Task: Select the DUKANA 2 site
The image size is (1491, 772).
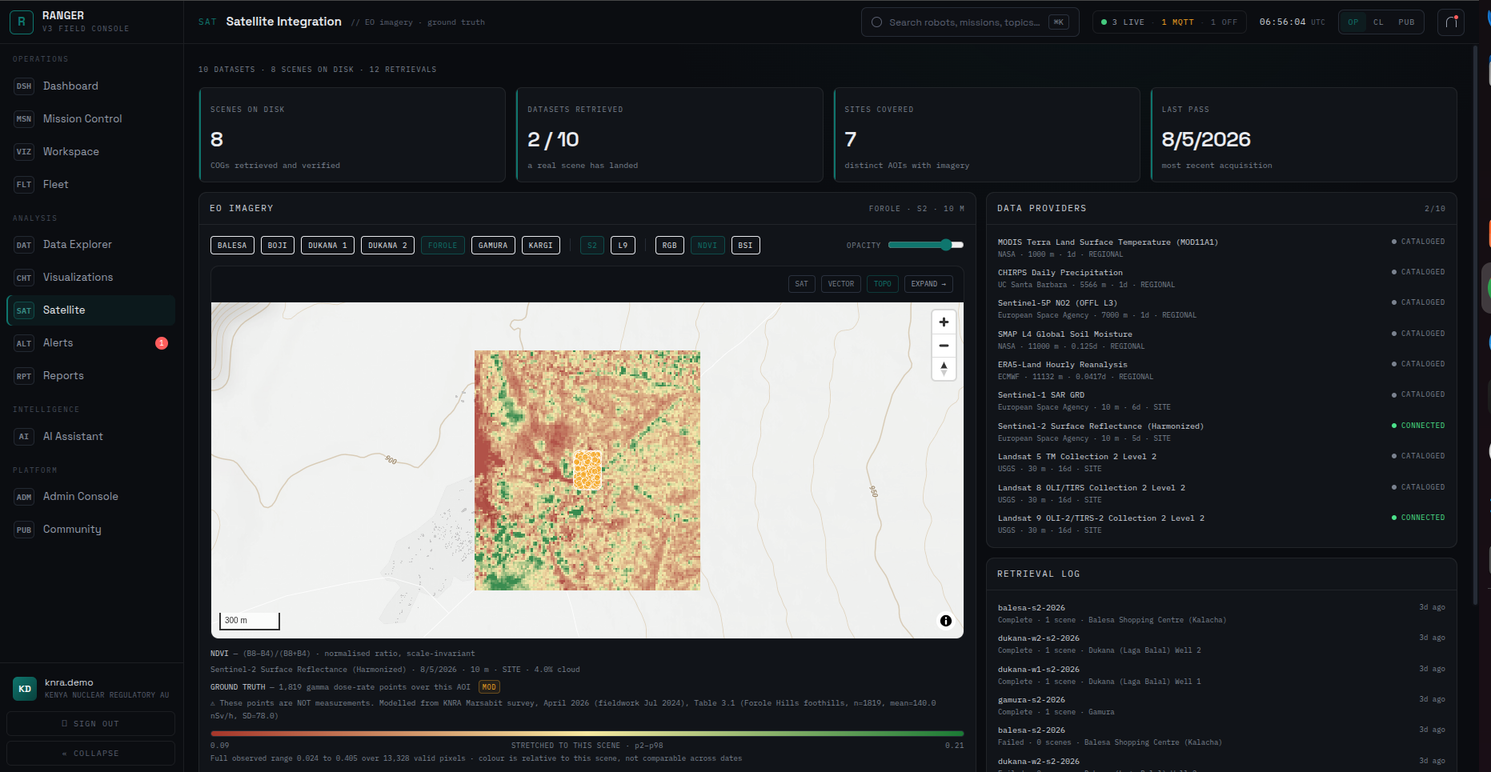Action: pyautogui.click(x=387, y=245)
